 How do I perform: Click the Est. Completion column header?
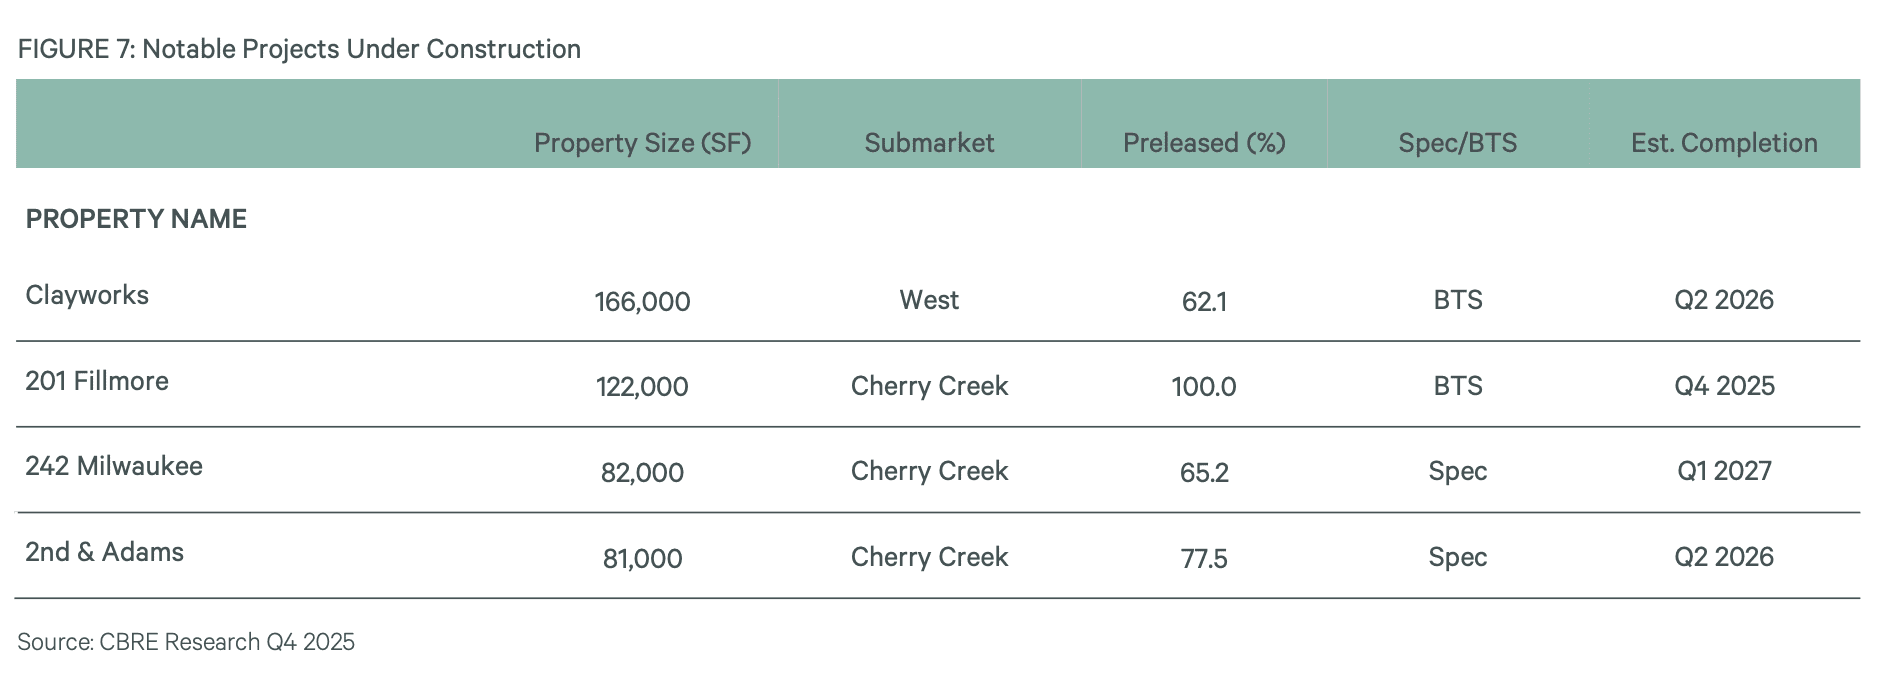pyautogui.click(x=1724, y=143)
